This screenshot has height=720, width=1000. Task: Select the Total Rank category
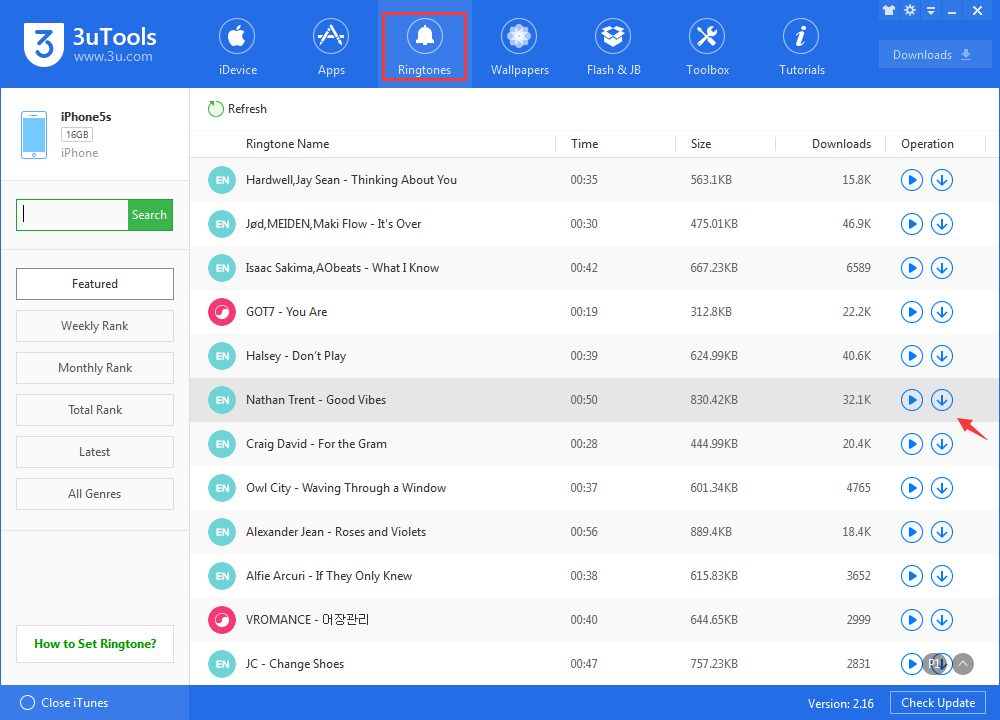pos(95,410)
